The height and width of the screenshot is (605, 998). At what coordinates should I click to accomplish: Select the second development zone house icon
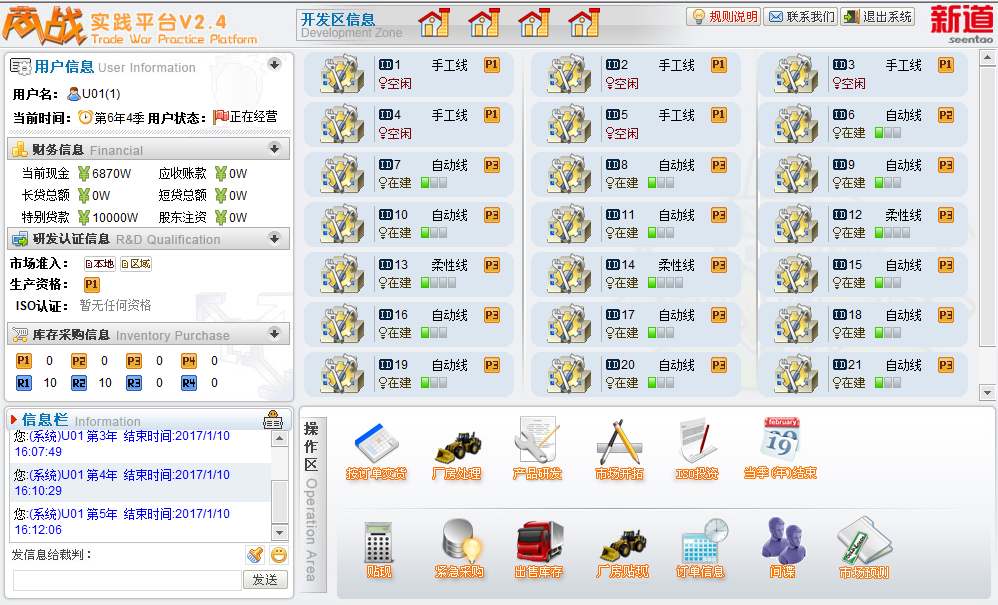click(x=484, y=23)
